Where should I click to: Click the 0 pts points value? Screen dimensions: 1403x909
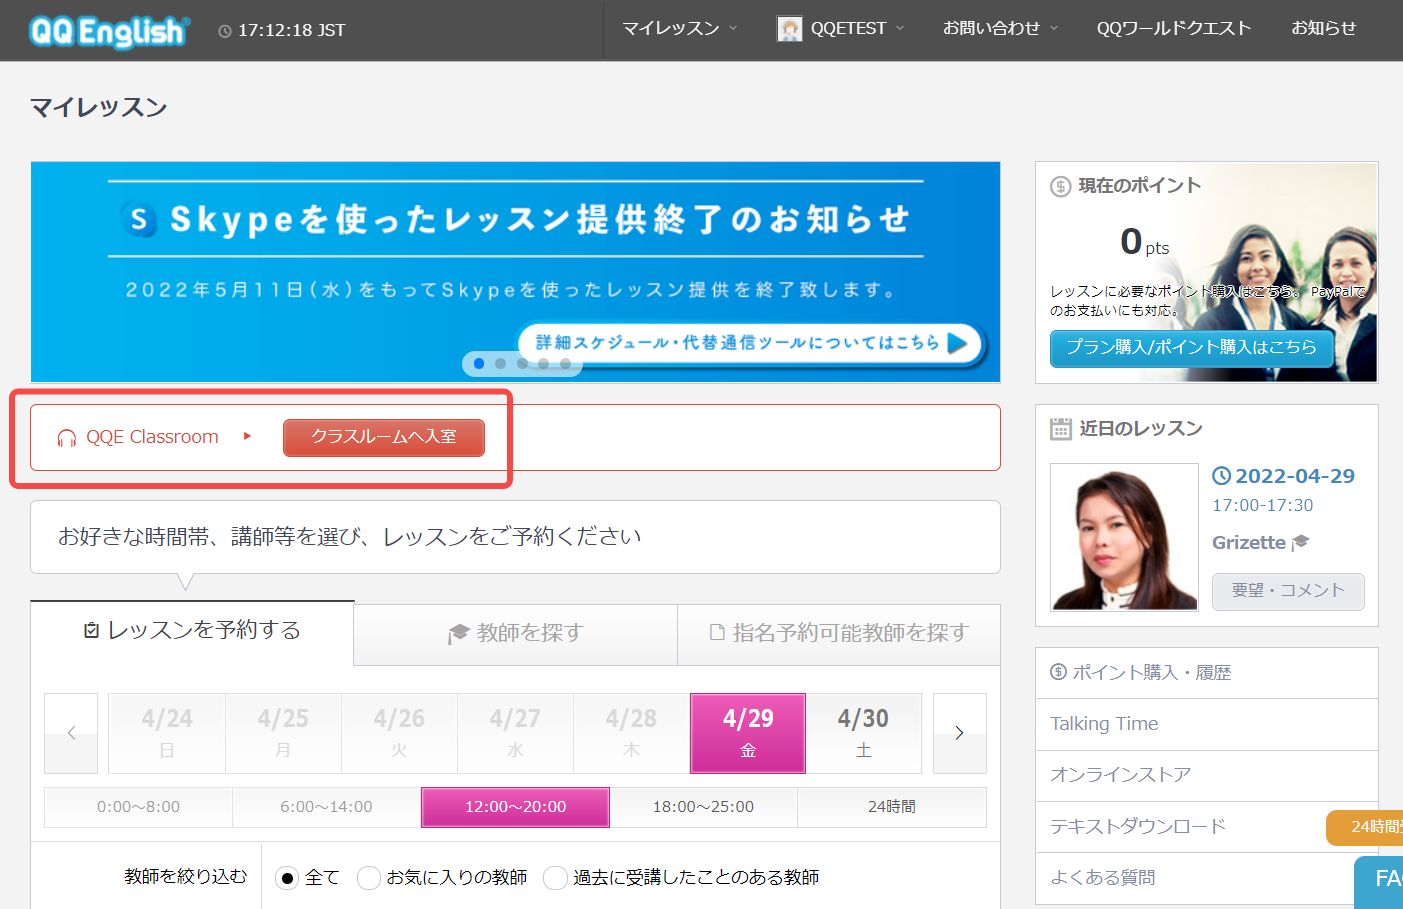click(x=1144, y=242)
